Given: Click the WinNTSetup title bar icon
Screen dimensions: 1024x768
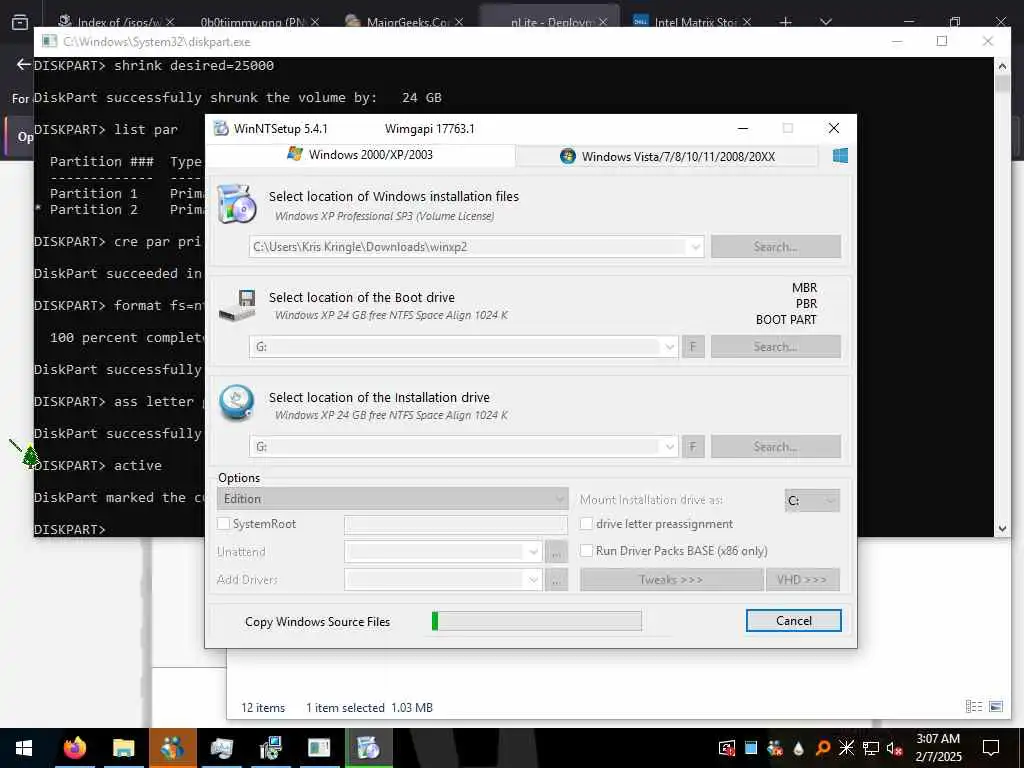Looking at the screenshot, I should tap(221, 128).
